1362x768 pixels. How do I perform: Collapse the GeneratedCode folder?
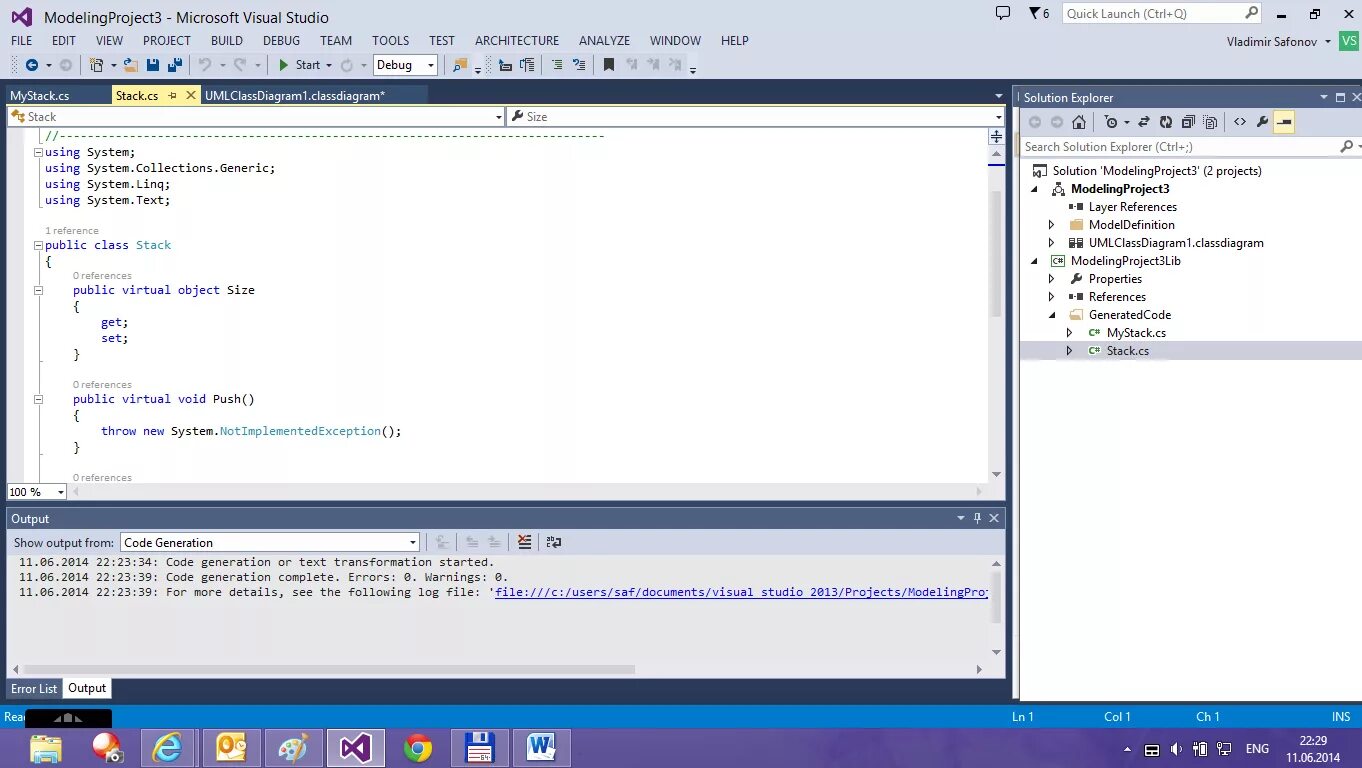click(1051, 315)
